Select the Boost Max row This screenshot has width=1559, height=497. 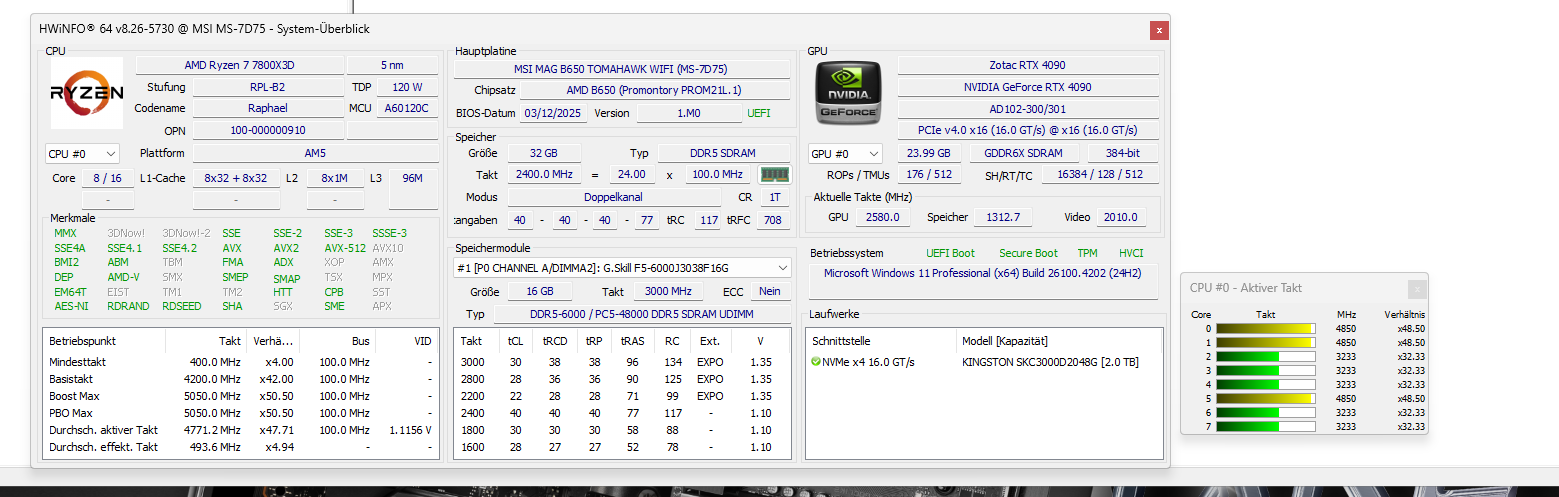coord(240,396)
